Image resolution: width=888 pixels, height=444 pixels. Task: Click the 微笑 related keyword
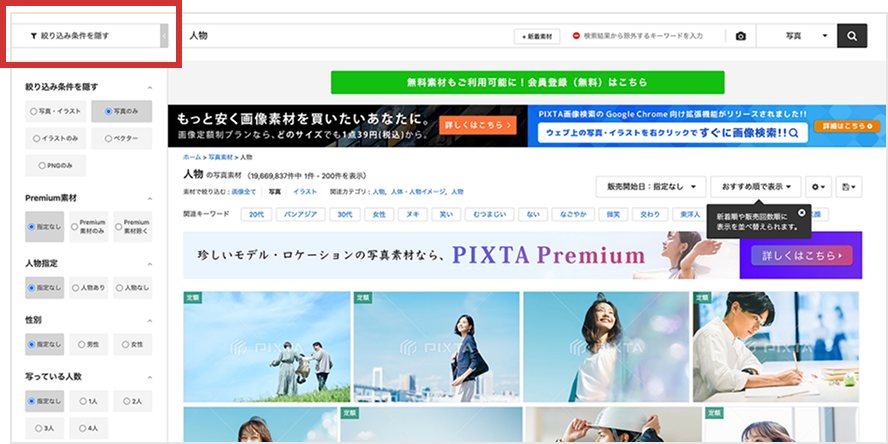point(613,215)
